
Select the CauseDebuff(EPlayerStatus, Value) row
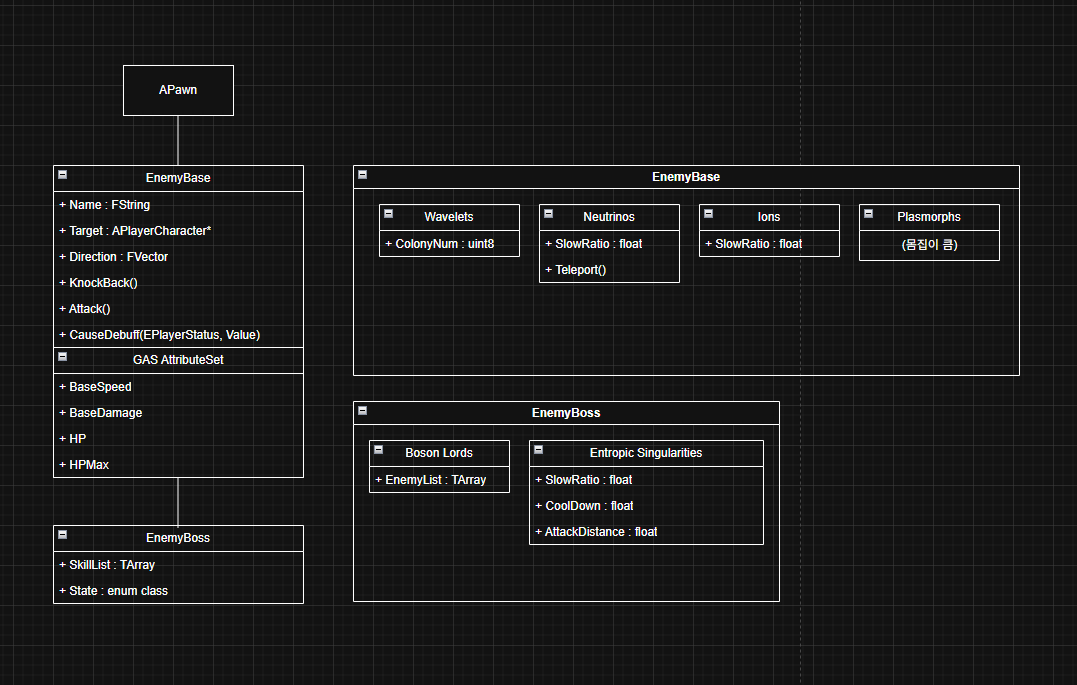[x=179, y=335]
